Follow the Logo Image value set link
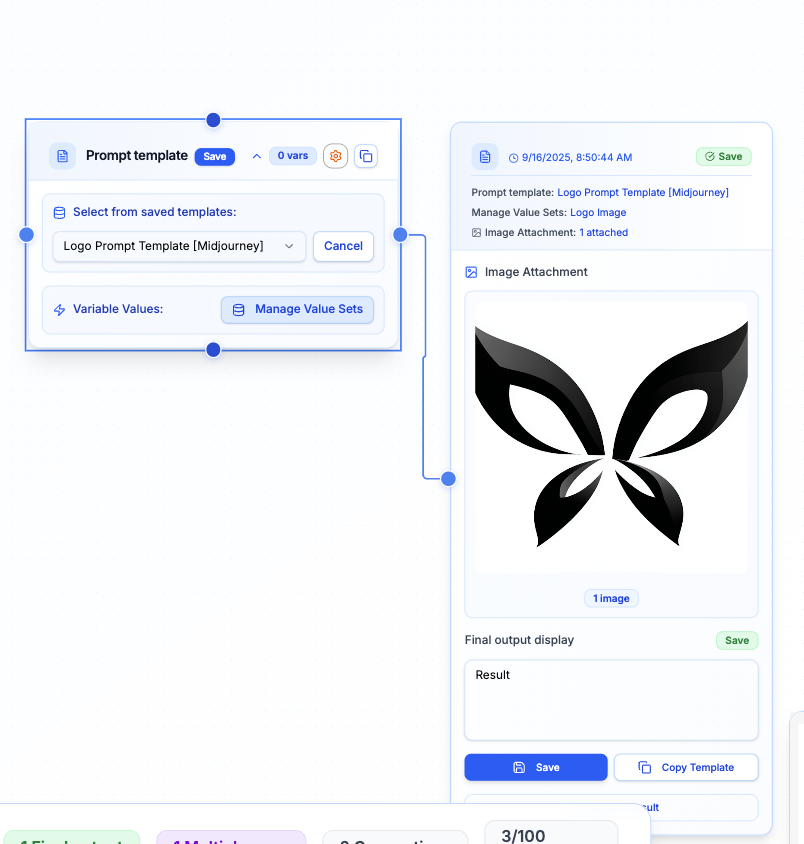This screenshot has height=844, width=804. [598, 212]
